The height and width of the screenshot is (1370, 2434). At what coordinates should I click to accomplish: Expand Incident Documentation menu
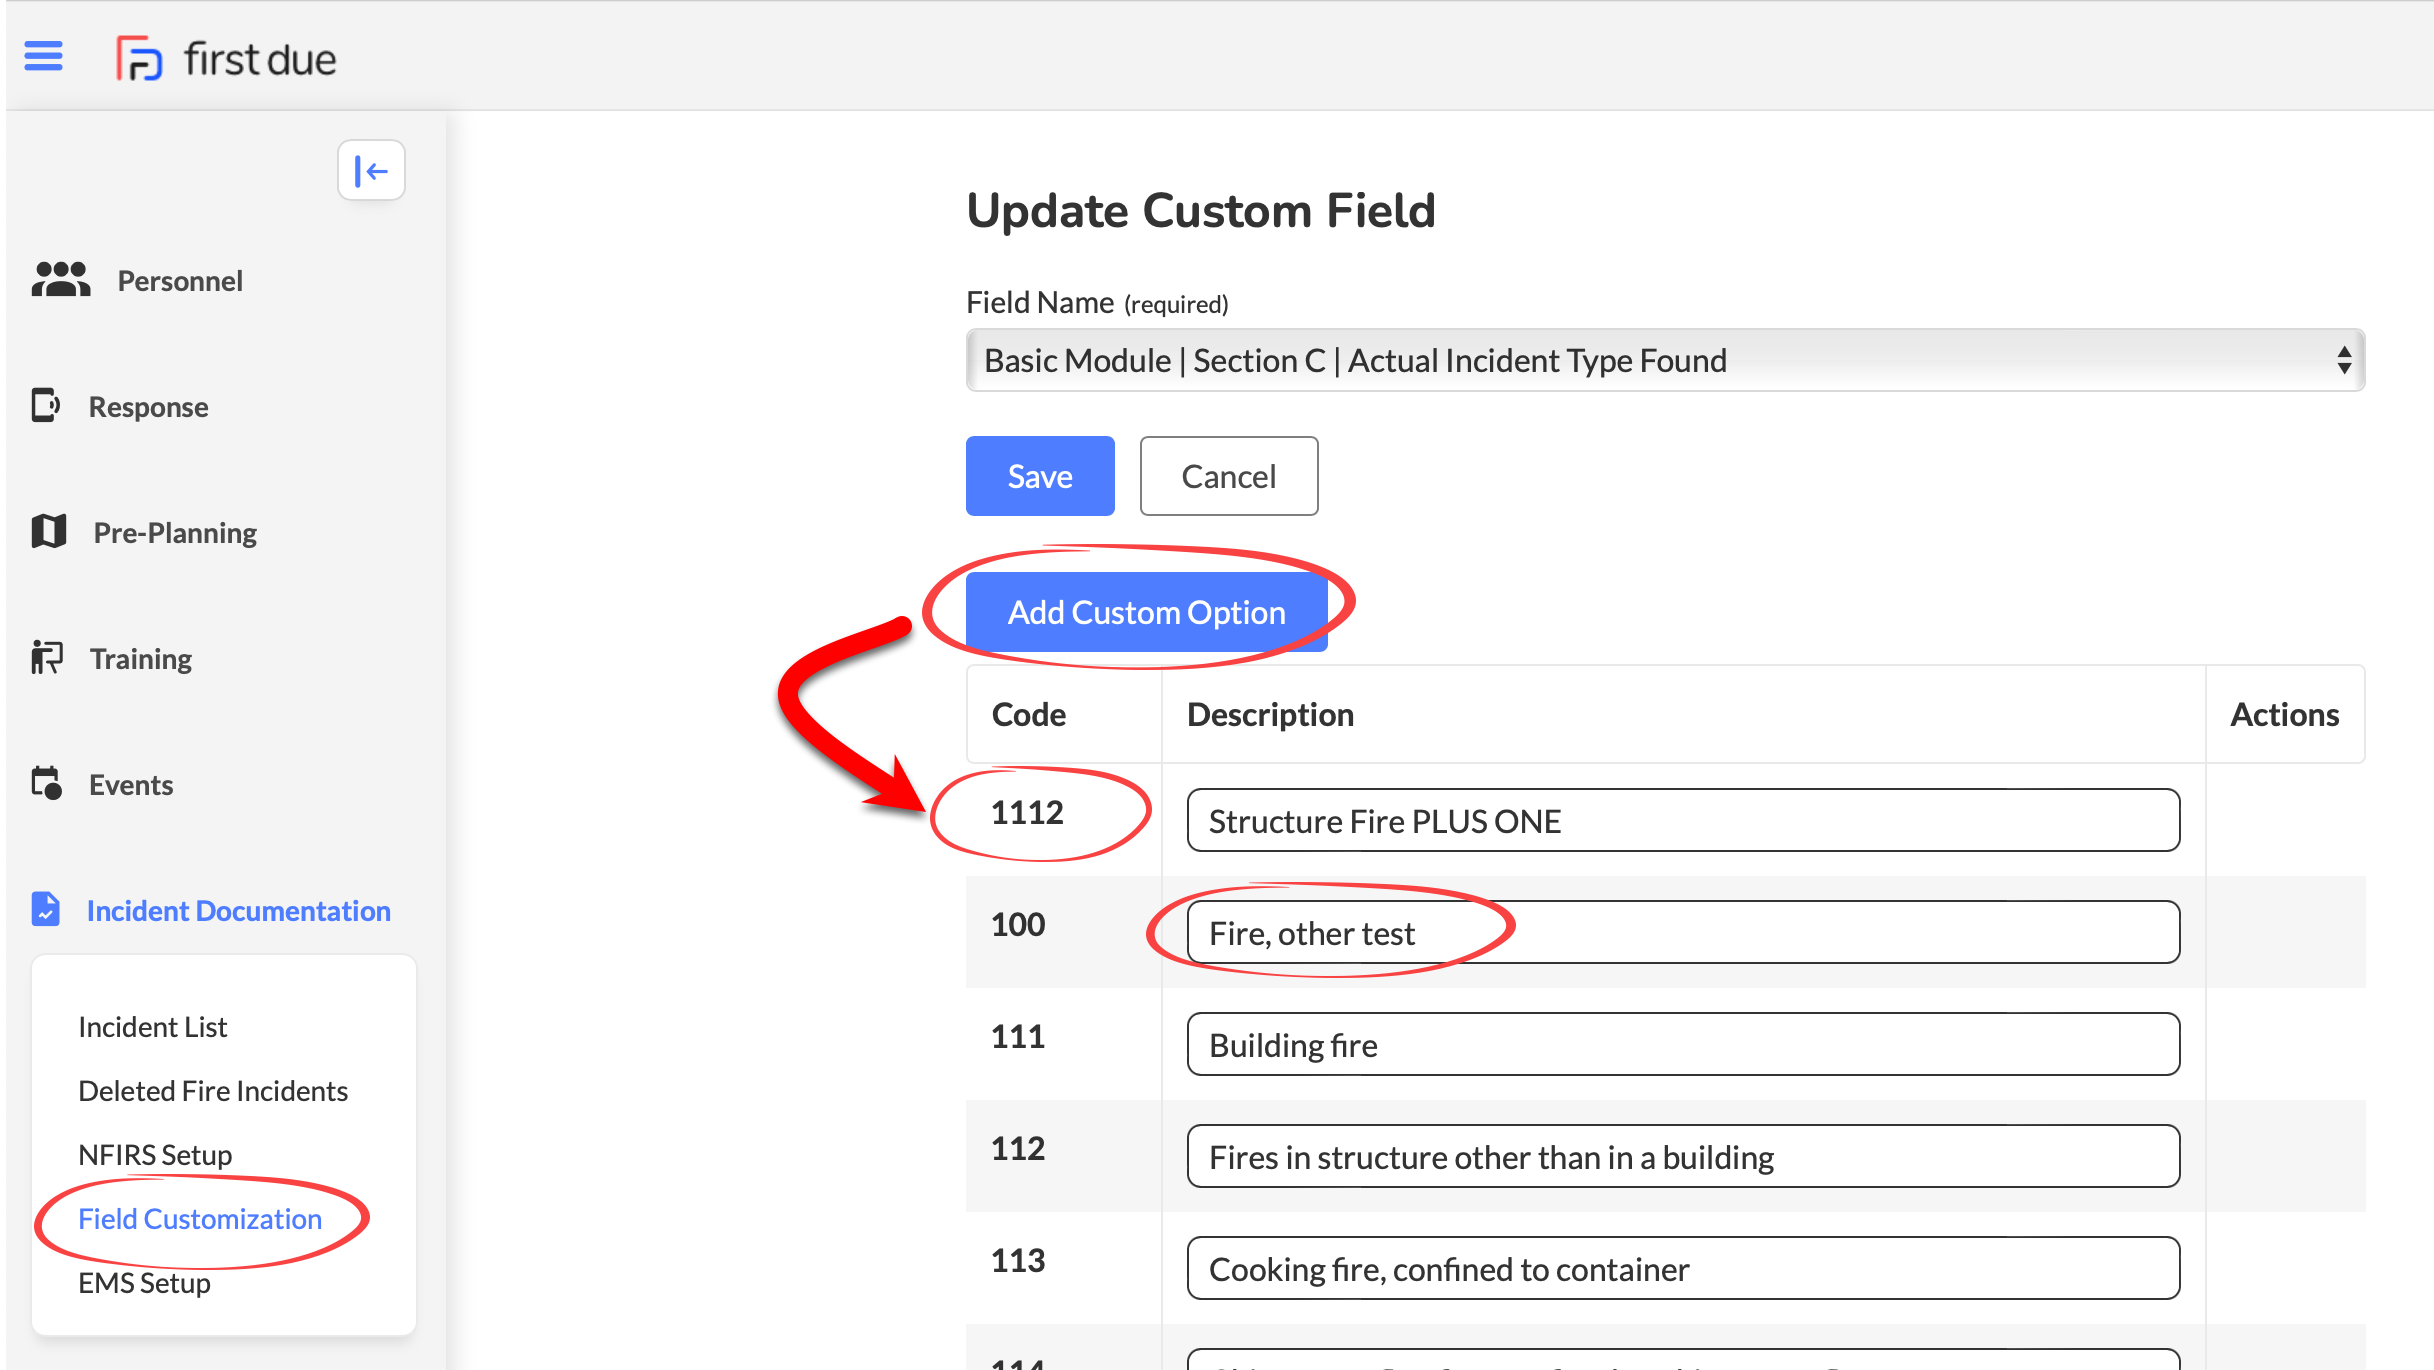[x=238, y=911]
